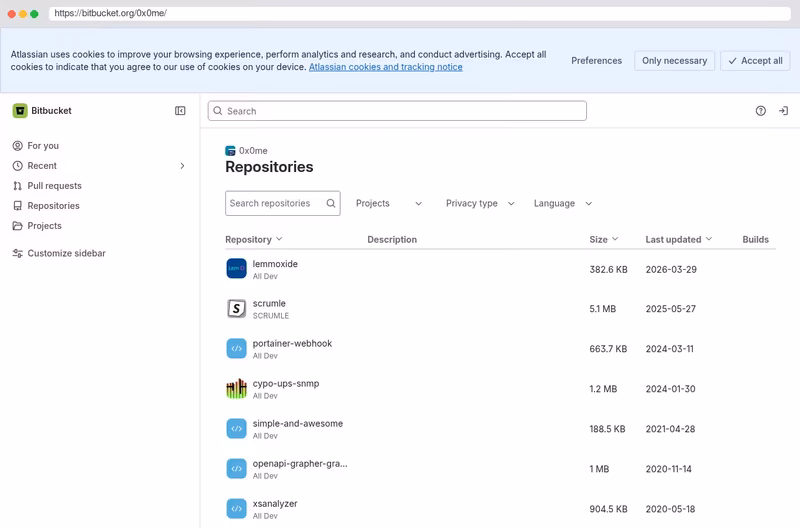Click the Projects folder icon in sidebar
The height and width of the screenshot is (528, 800).
pos(17,225)
